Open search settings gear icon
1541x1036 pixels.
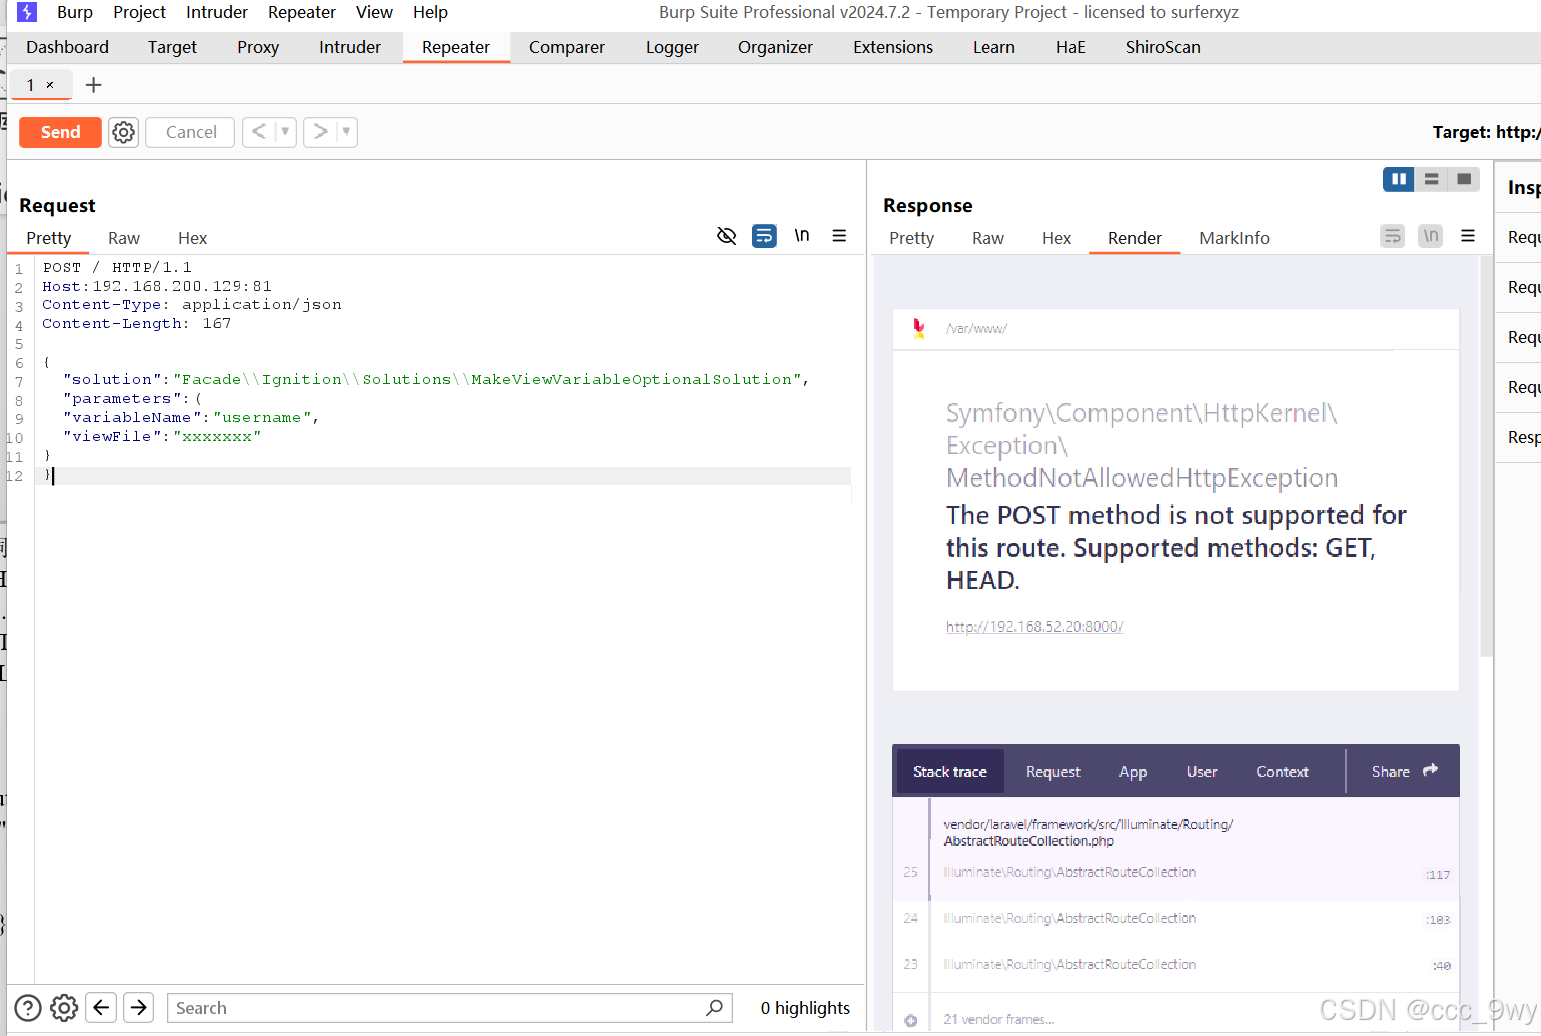[64, 1008]
